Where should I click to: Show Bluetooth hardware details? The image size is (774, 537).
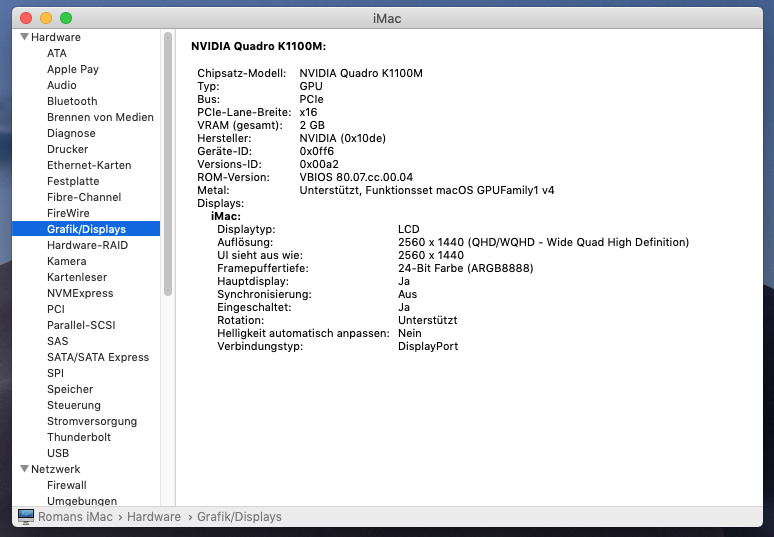(72, 101)
